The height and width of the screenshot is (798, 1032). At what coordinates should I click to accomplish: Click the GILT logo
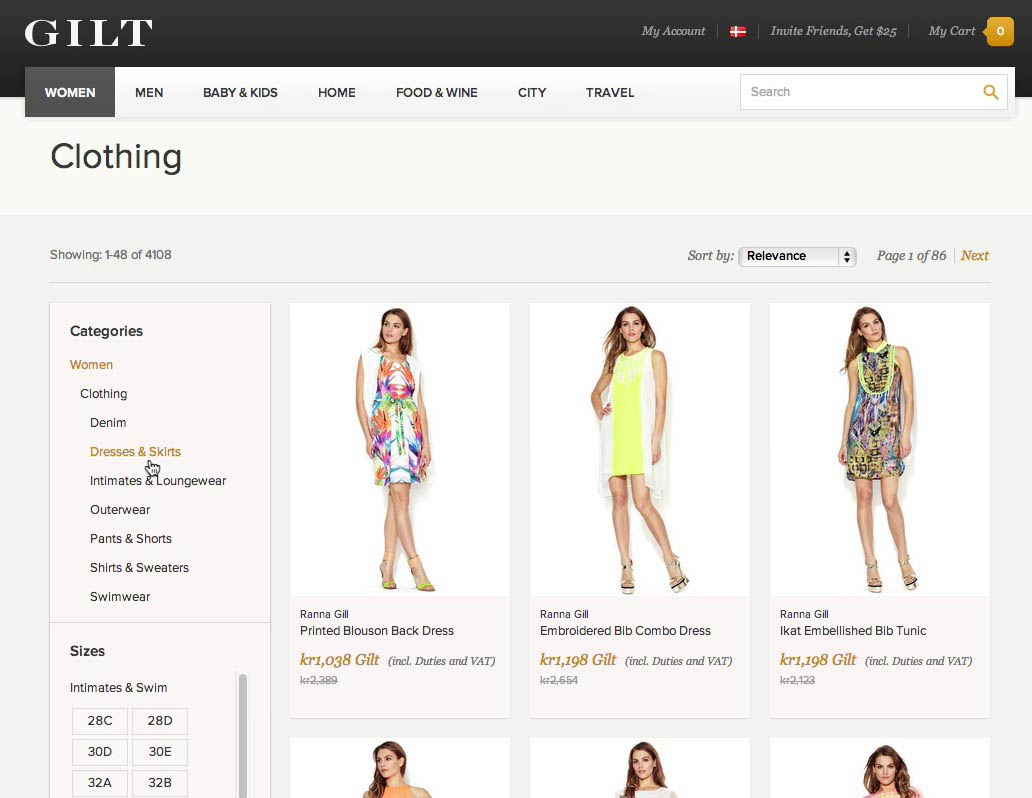88,33
